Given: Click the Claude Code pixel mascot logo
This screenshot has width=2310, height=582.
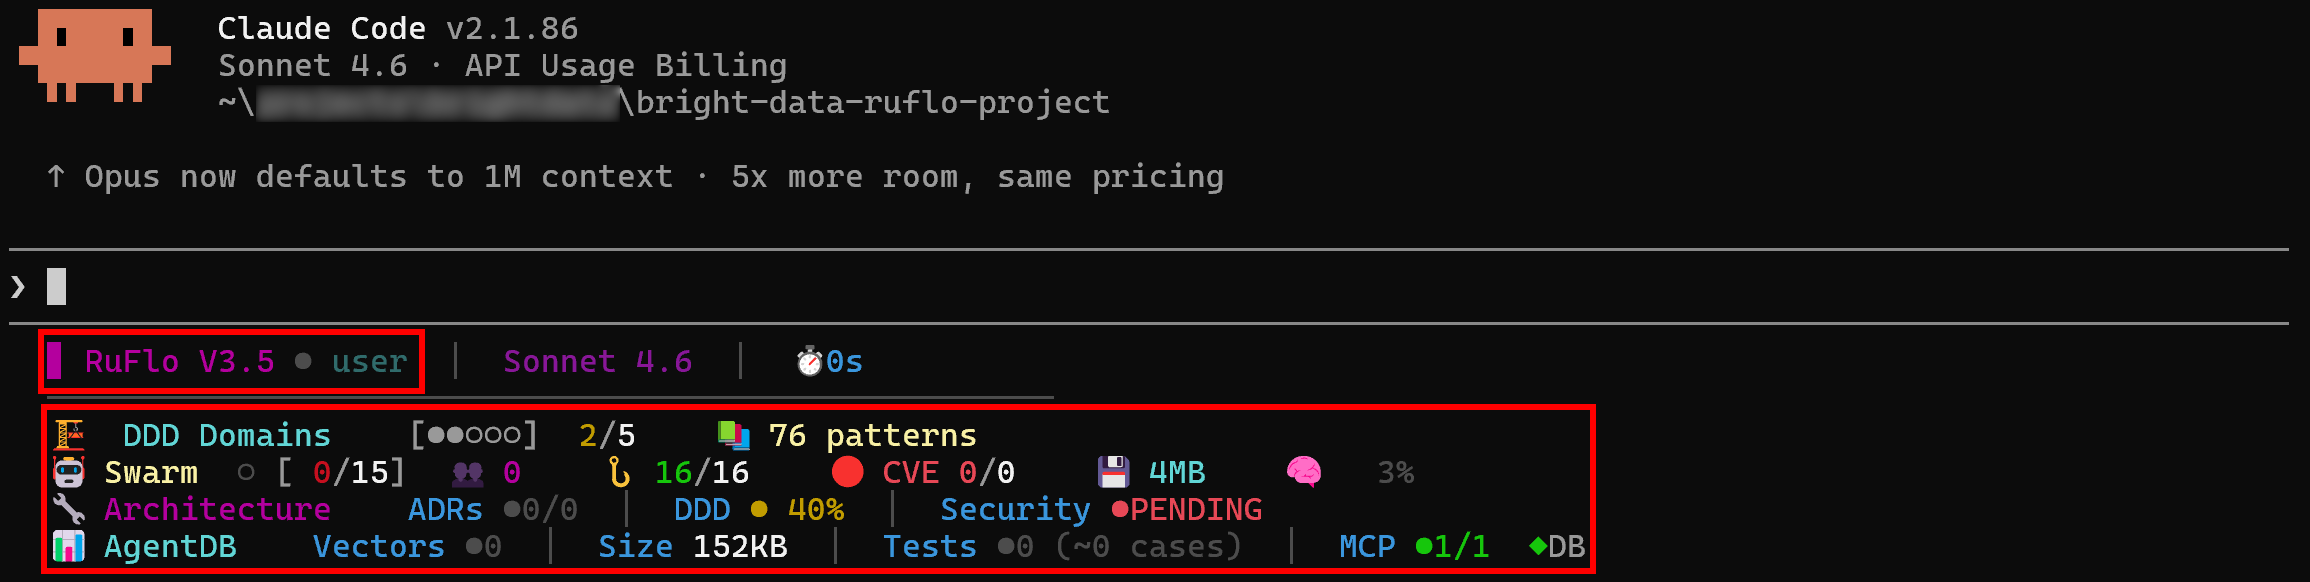Looking at the screenshot, I should (95, 55).
